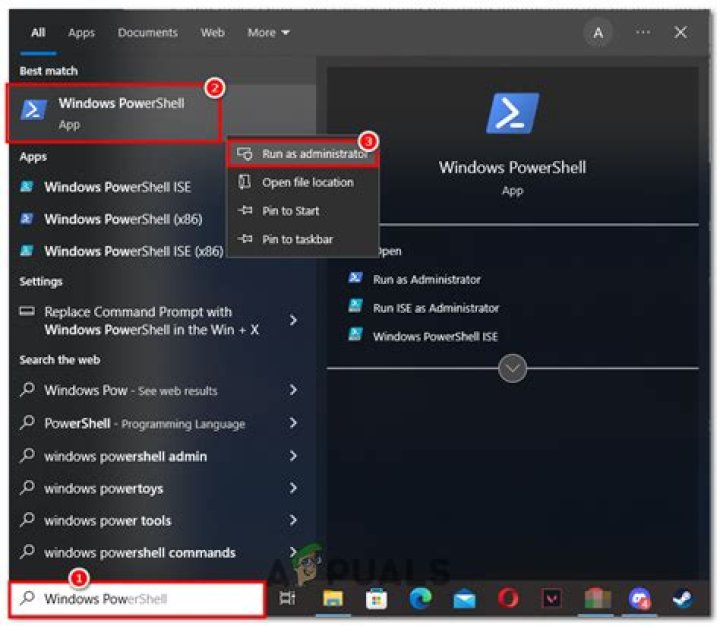This screenshot has width=720, height=626.
Task: Click the shield icon next to Run as administrator
Action: (245, 154)
